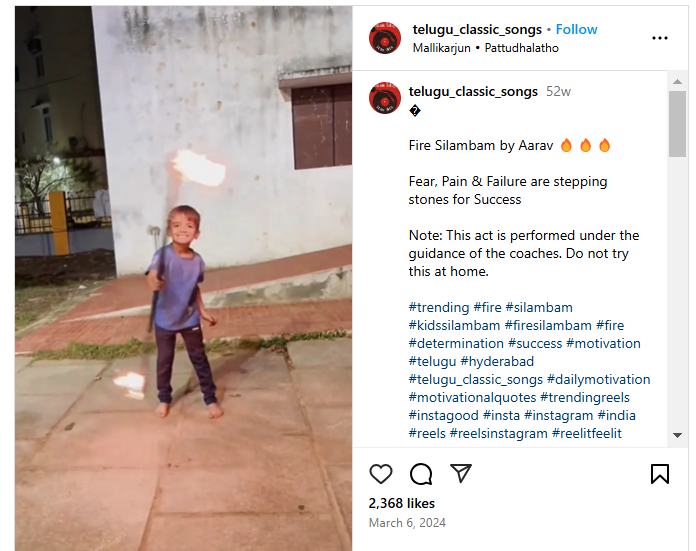Open the #dailymotivation hashtag
696x551 pixels.
(x=598, y=379)
